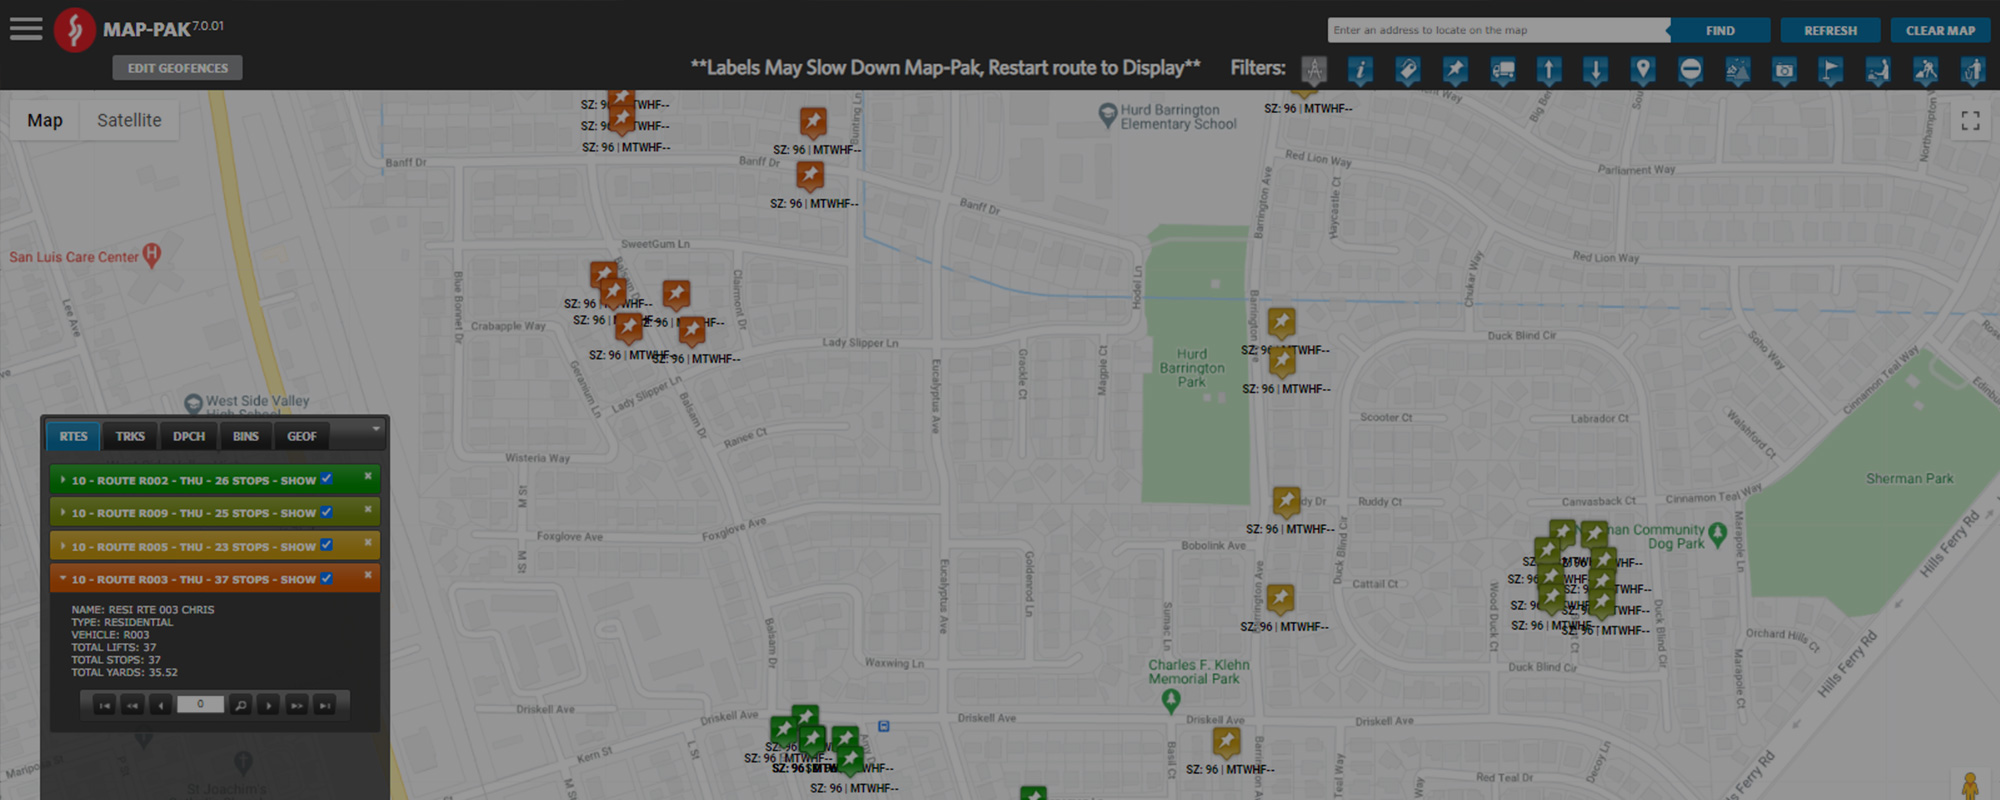Toggle the up arrow filter
Viewport: 2000px width, 800px height.
click(1549, 70)
